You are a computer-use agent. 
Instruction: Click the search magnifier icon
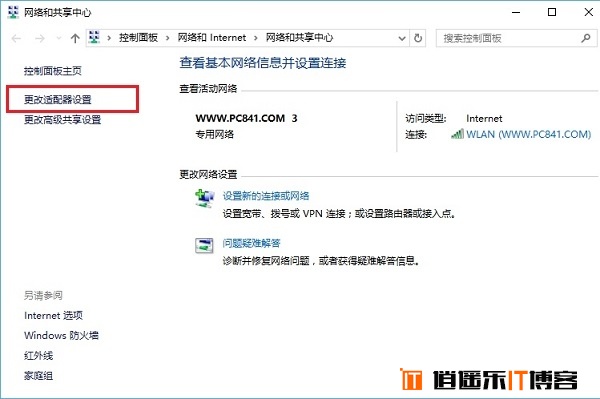point(586,38)
